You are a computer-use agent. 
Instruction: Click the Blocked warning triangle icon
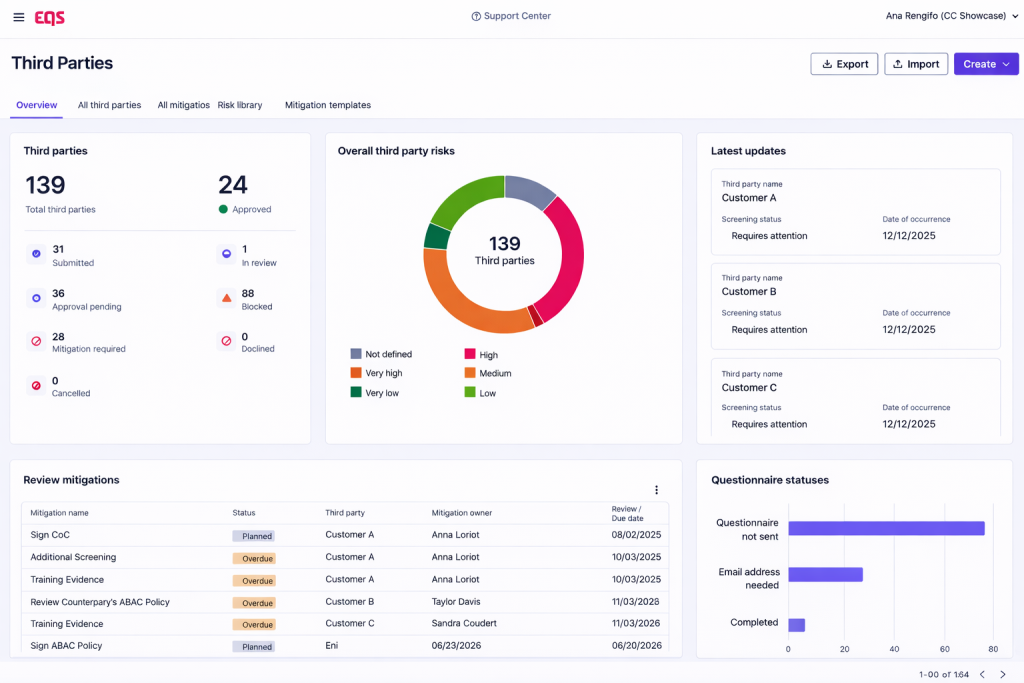click(226, 299)
